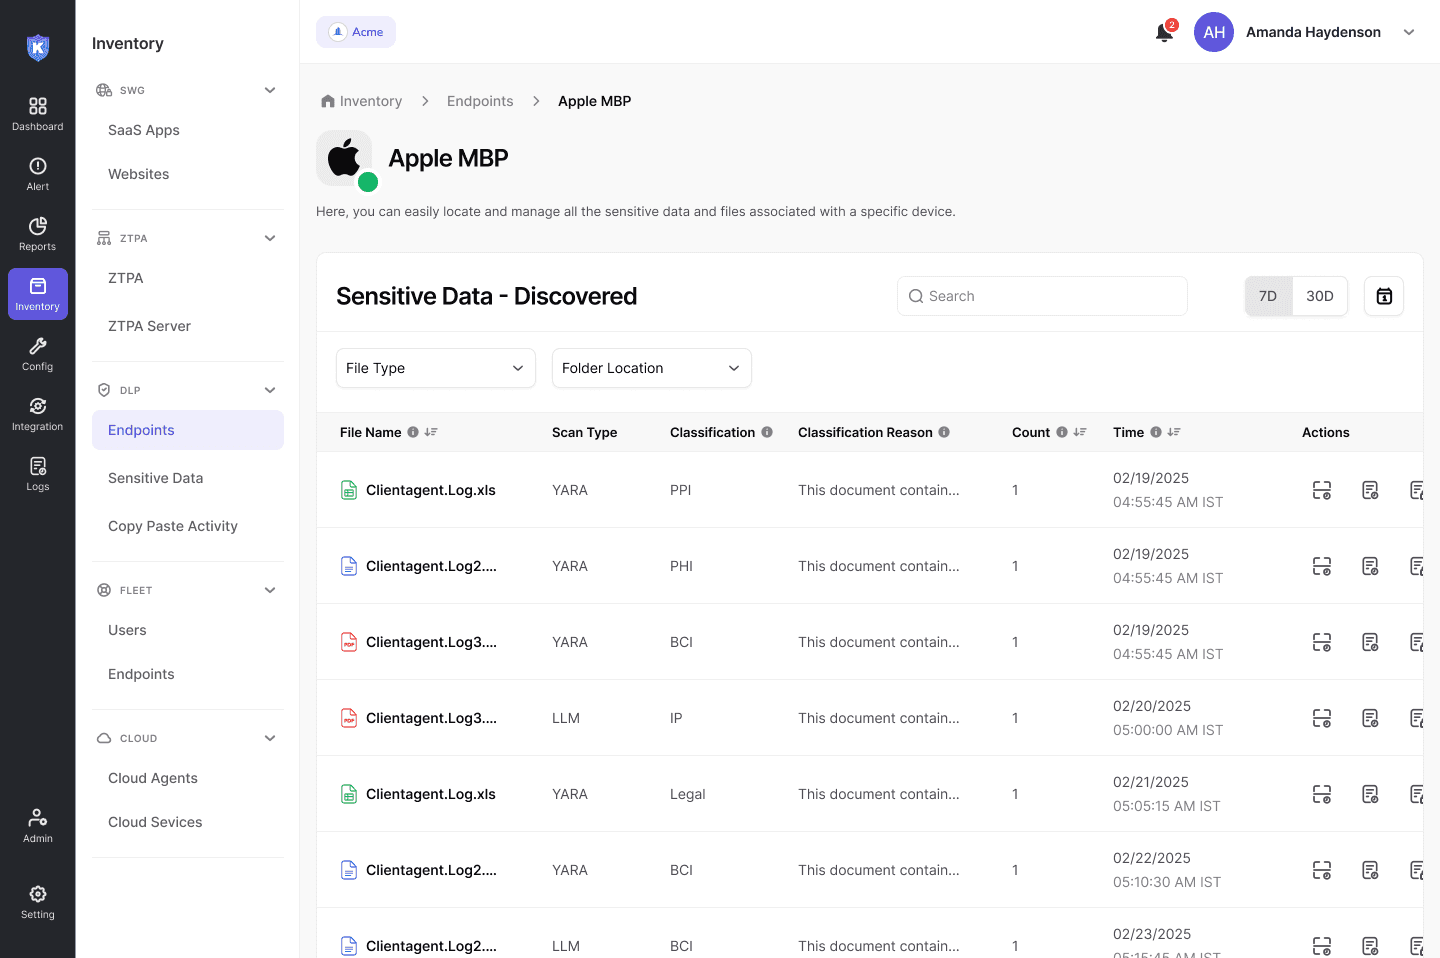
Task: Click the Apple MBP device thumbnail
Action: click(345, 158)
